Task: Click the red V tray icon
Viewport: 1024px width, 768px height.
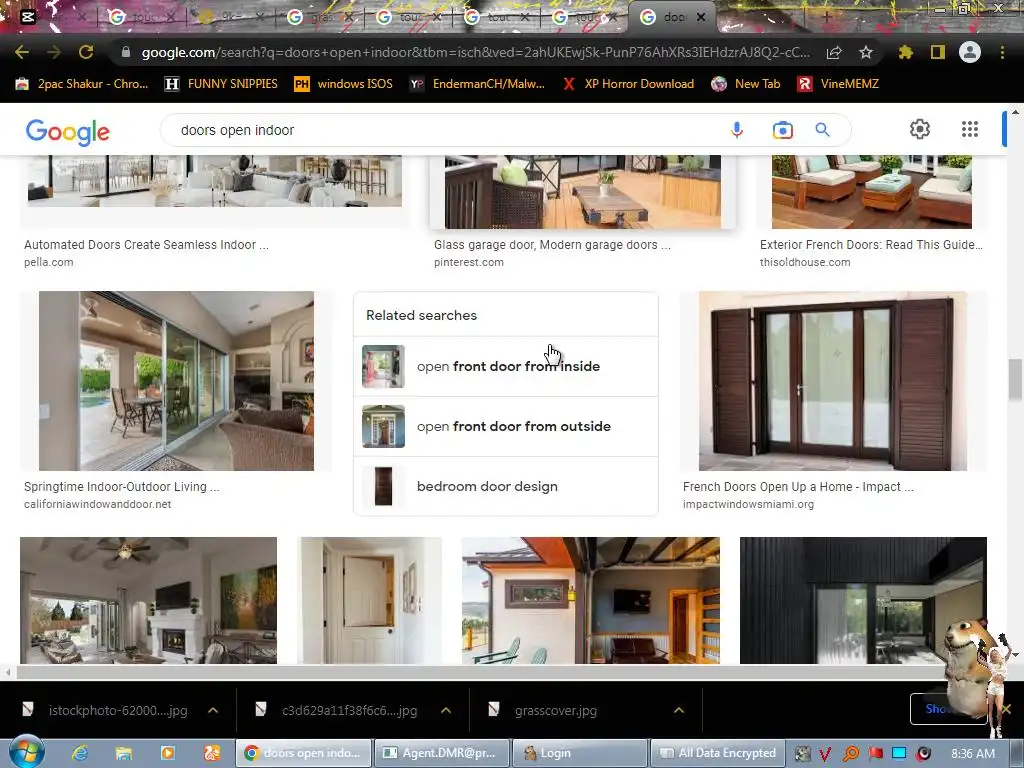Action: pos(825,754)
